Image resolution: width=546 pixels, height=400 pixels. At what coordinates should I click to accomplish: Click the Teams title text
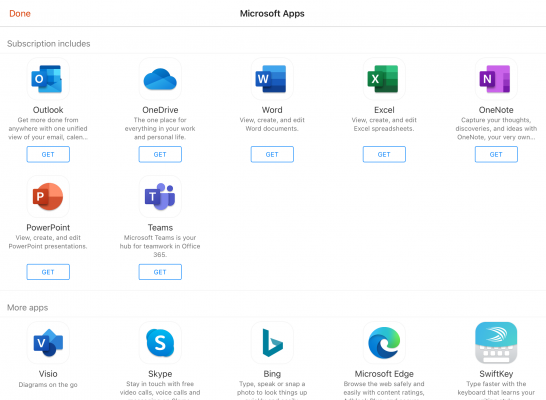coord(160,228)
